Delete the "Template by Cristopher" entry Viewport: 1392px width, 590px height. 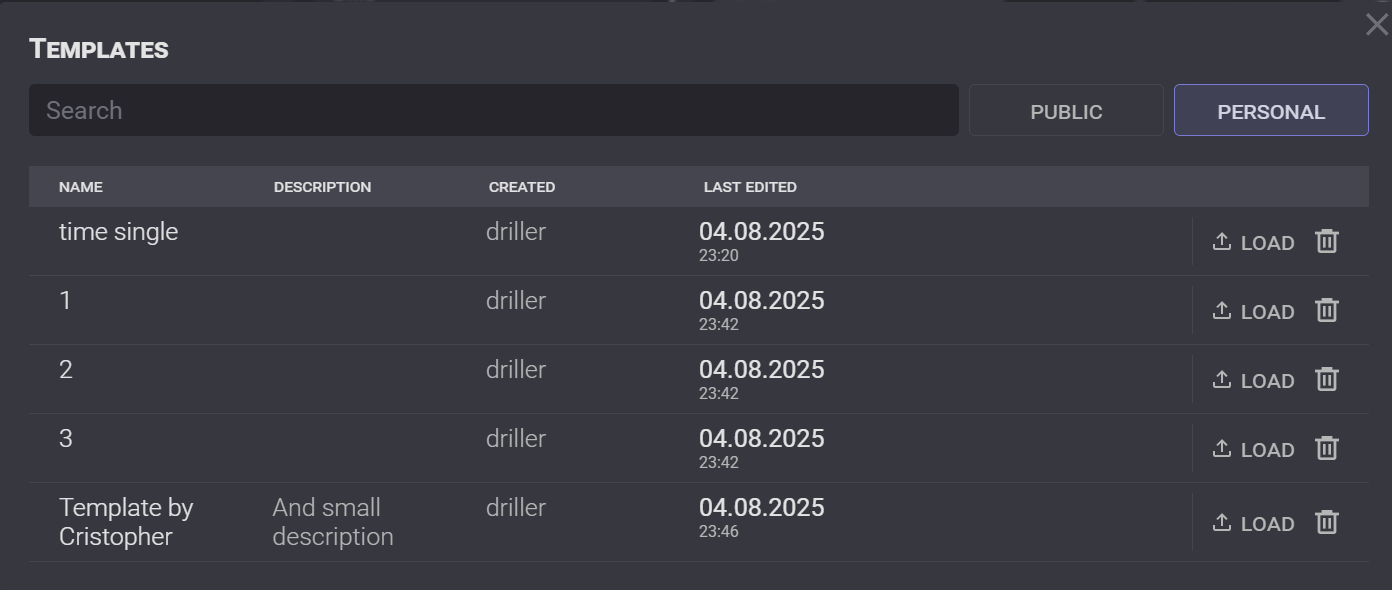[1326, 522]
